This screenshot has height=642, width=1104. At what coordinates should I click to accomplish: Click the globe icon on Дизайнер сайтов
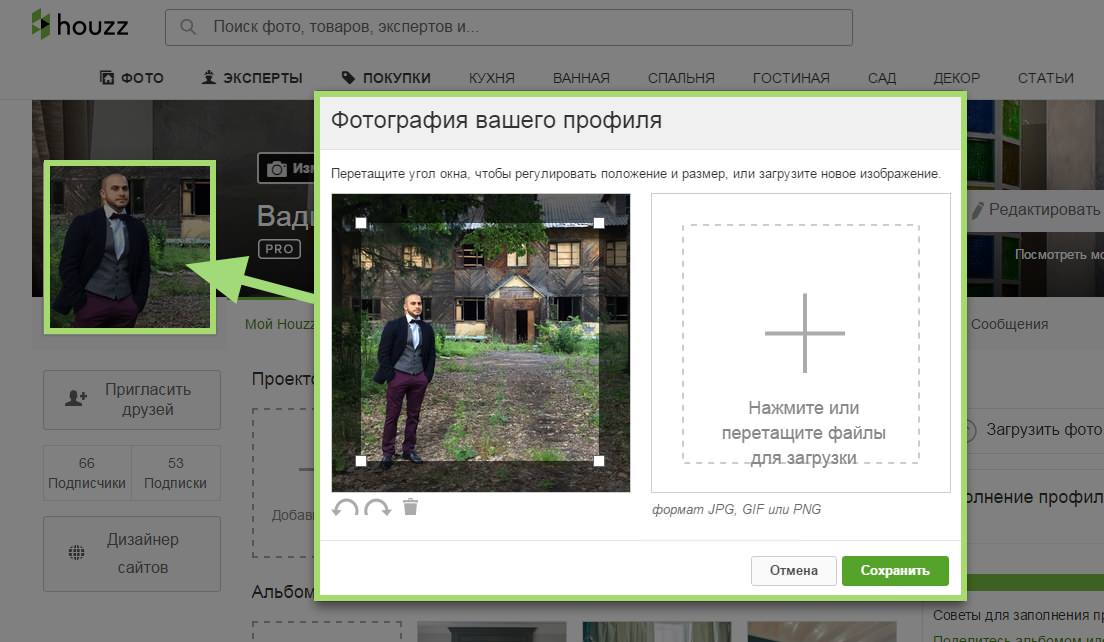click(77, 552)
